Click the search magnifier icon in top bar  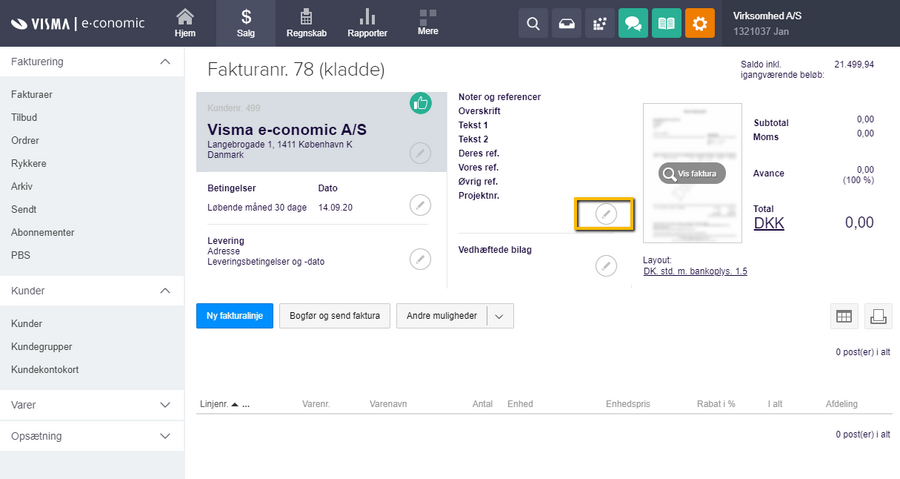coord(533,23)
